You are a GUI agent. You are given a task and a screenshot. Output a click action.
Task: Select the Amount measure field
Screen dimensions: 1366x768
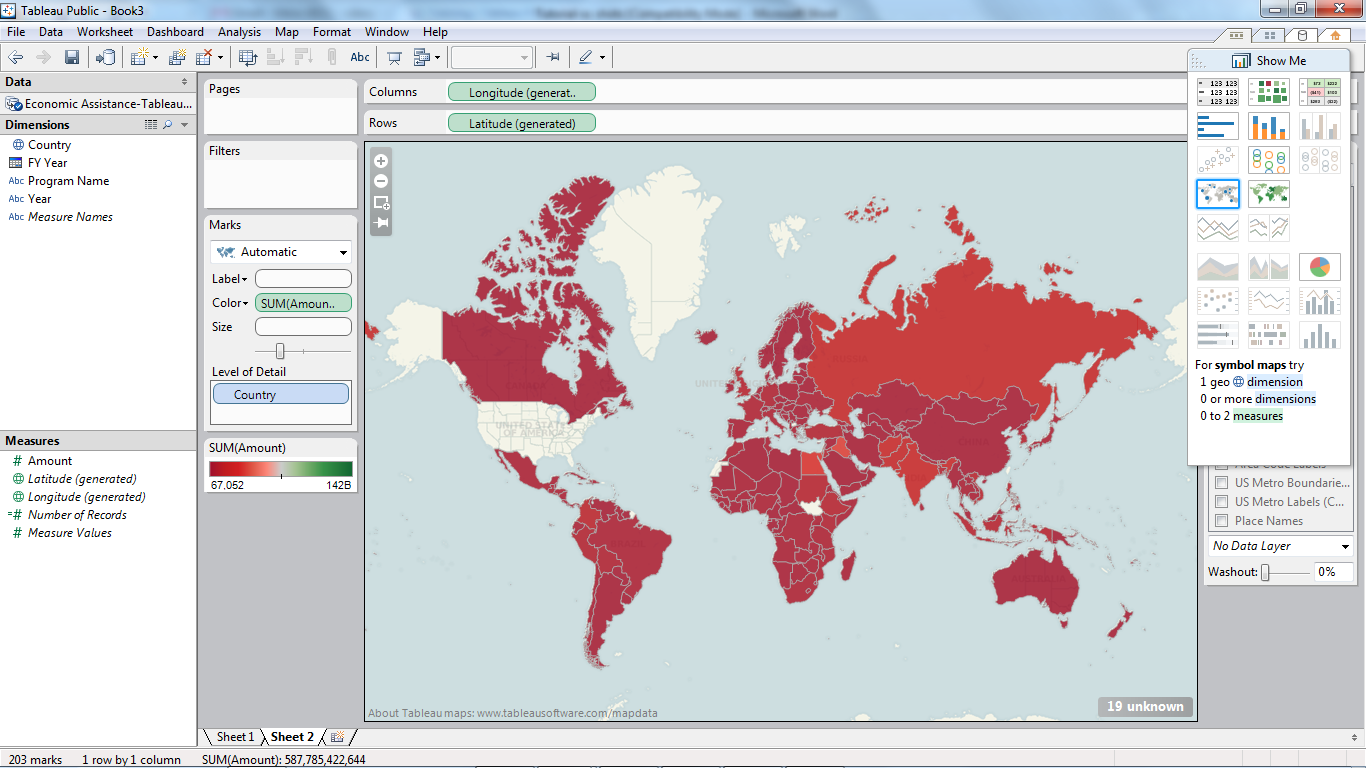(50, 461)
